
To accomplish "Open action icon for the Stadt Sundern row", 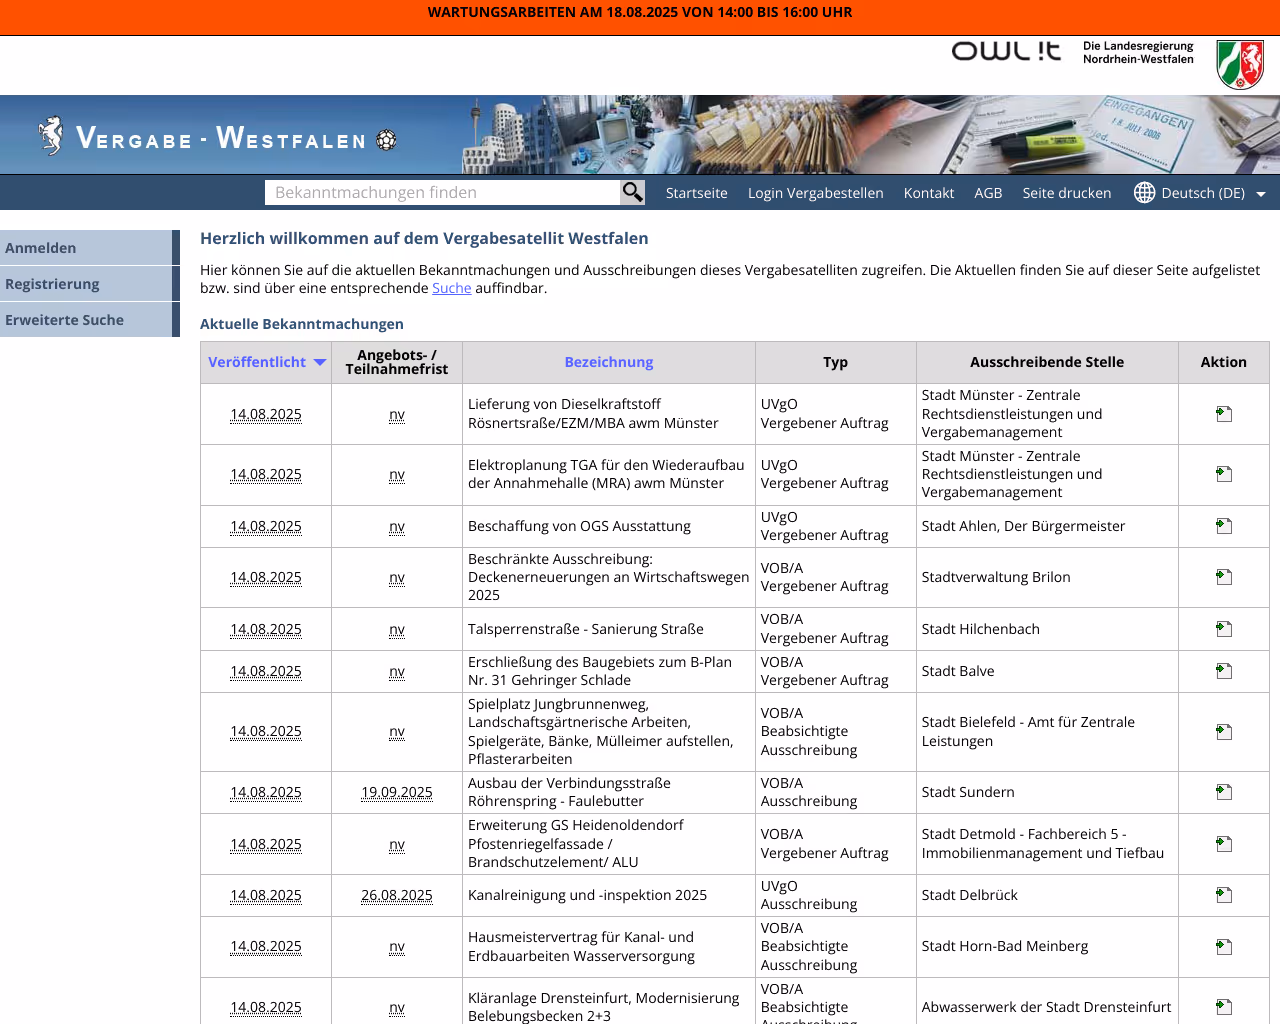I will (1223, 791).
